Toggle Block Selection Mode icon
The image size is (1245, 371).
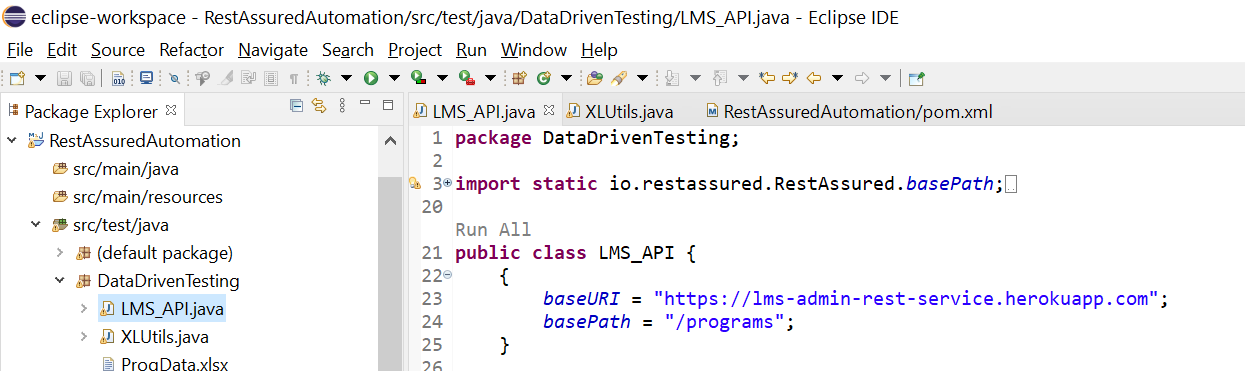271,78
